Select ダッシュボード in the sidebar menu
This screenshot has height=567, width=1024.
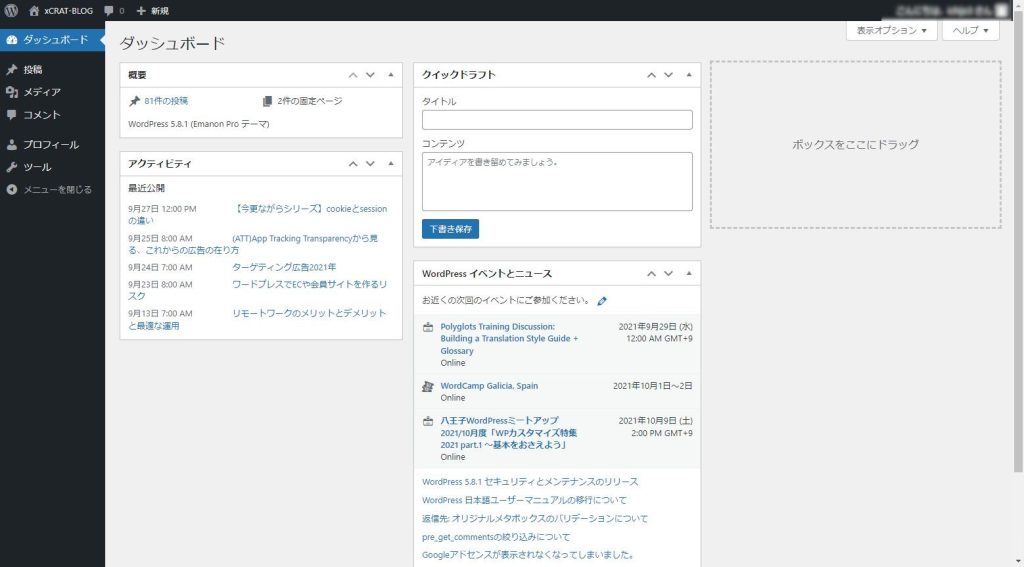coord(52,40)
